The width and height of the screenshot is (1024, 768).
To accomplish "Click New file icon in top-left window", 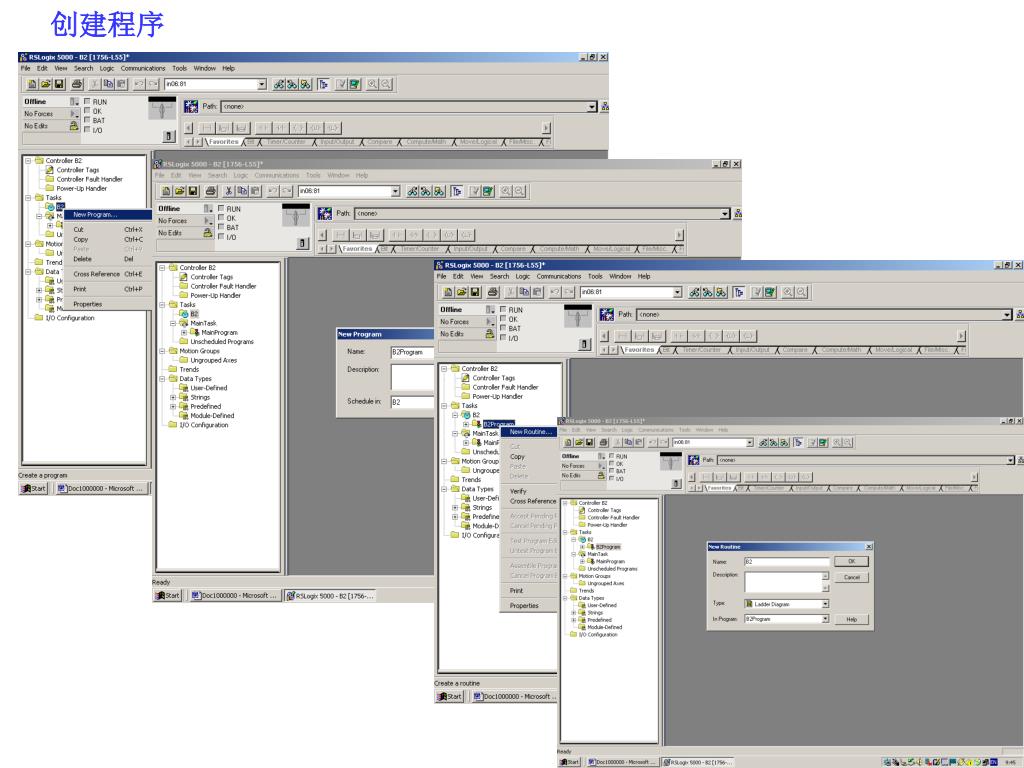I will pos(32,84).
